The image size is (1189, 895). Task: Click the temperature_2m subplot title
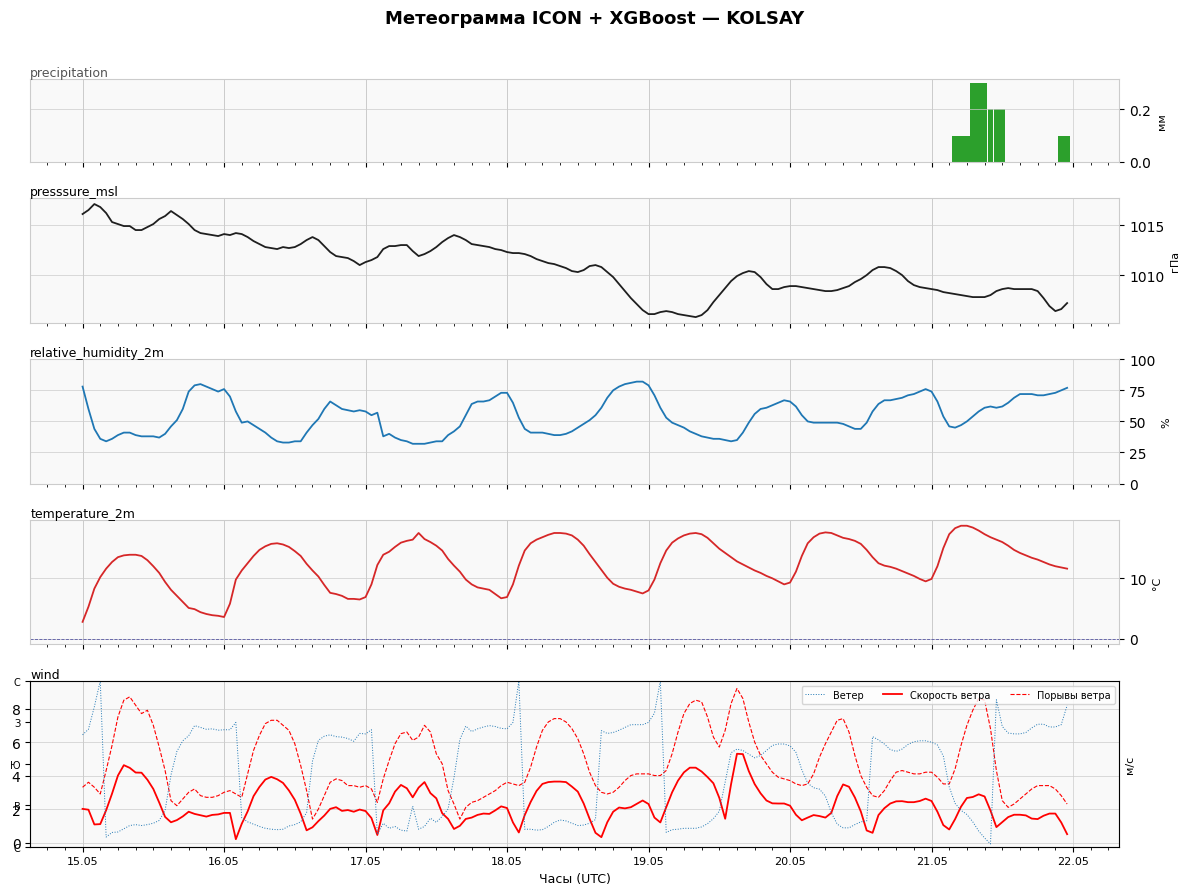point(83,513)
